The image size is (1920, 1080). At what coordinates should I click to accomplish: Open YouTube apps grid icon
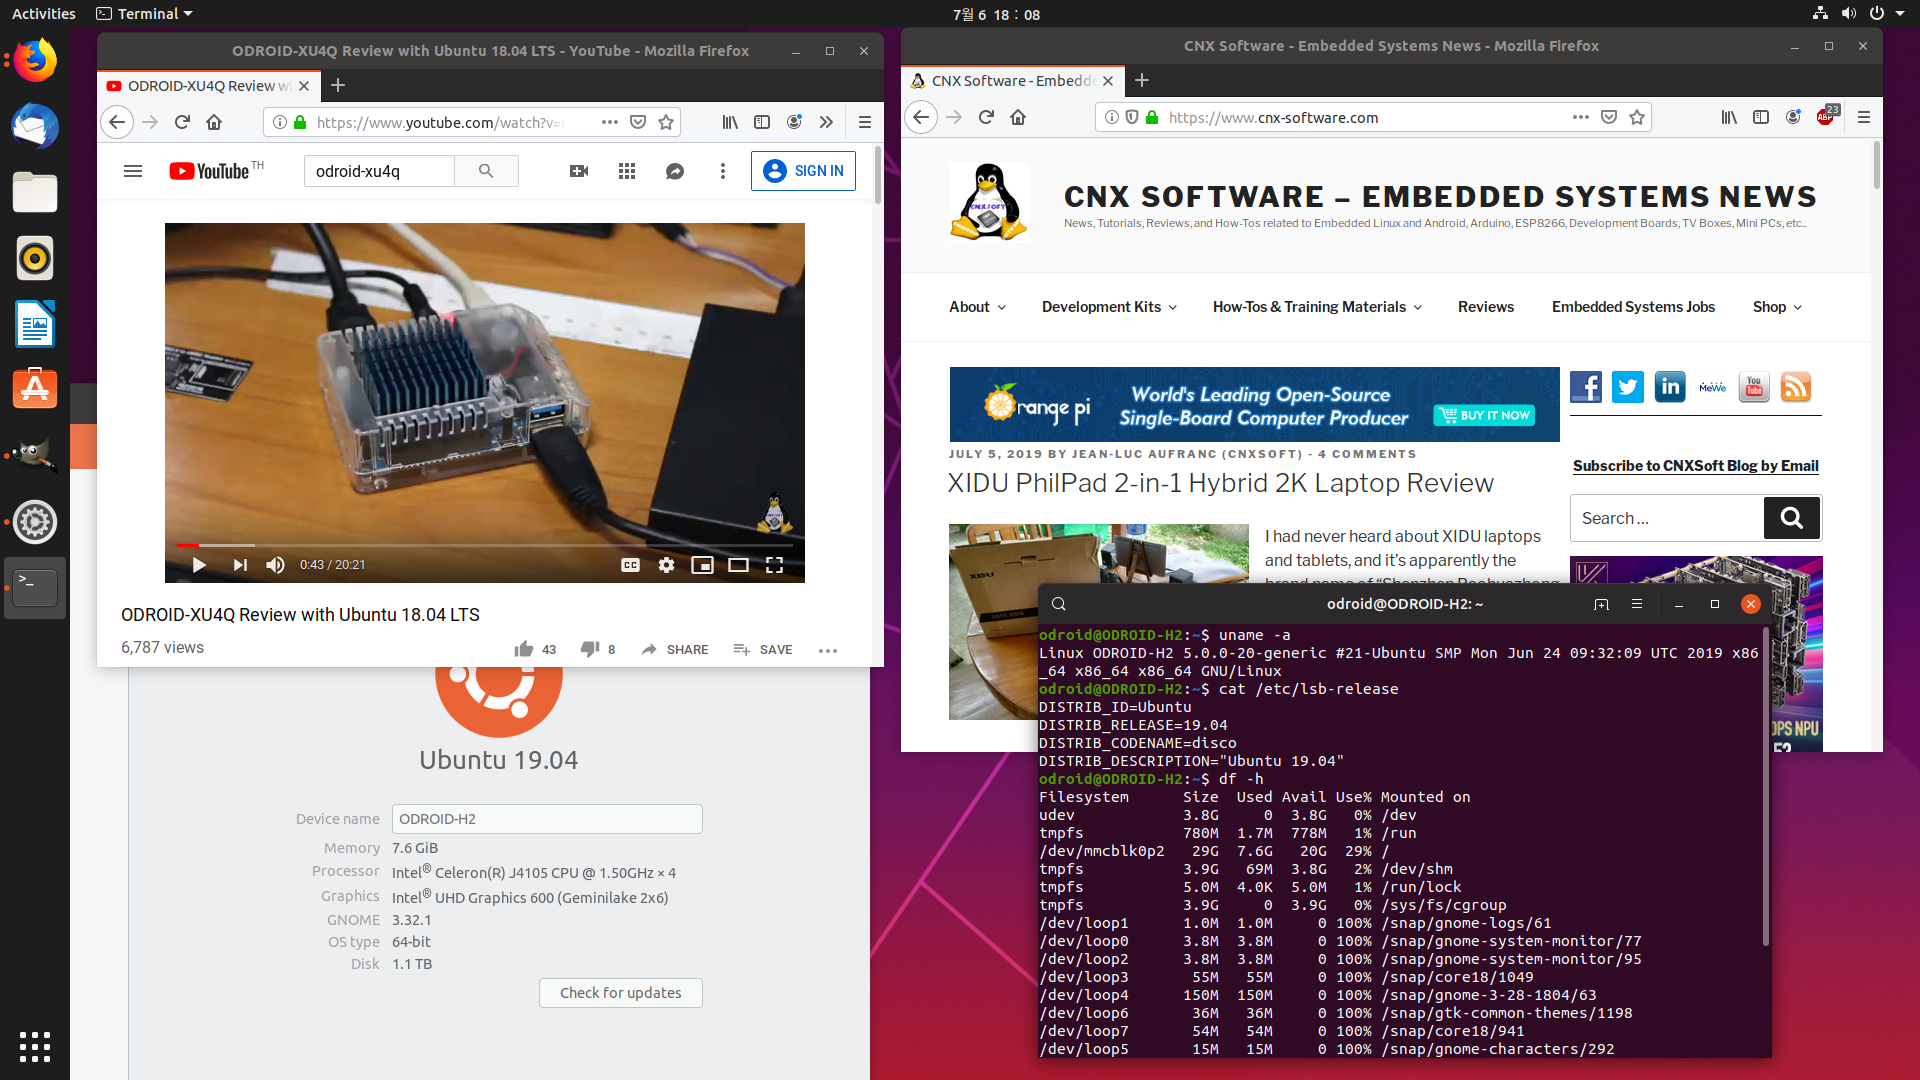[x=627, y=171]
